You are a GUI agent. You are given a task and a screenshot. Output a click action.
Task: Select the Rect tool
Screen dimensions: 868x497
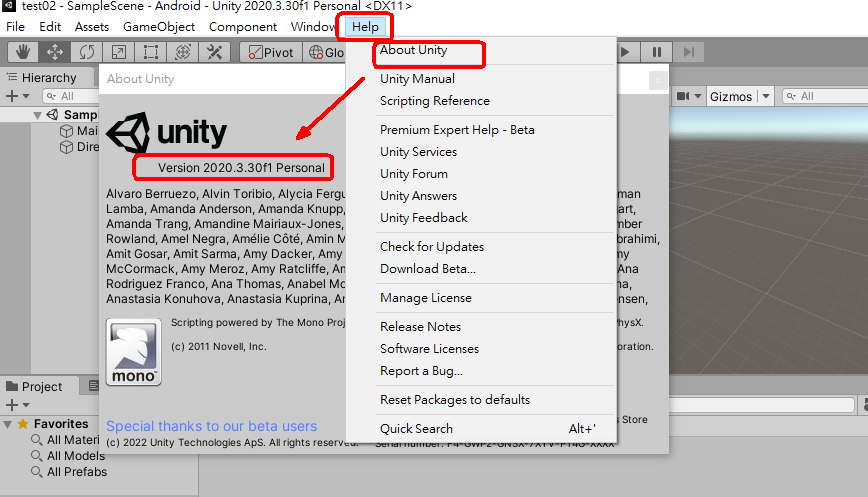(x=151, y=52)
